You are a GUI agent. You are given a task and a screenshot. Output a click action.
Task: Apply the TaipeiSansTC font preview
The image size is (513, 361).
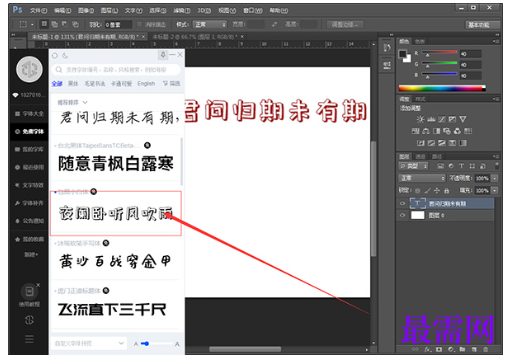pyautogui.click(x=116, y=163)
